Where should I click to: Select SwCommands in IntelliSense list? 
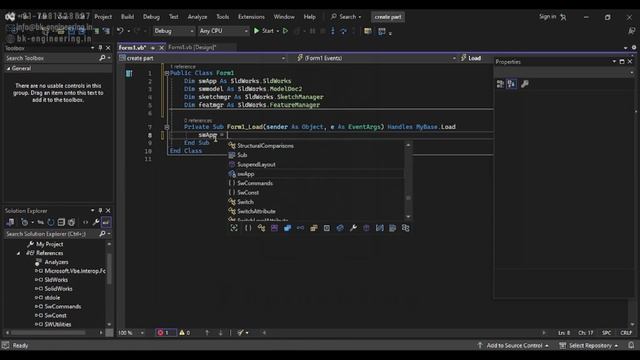[255, 183]
